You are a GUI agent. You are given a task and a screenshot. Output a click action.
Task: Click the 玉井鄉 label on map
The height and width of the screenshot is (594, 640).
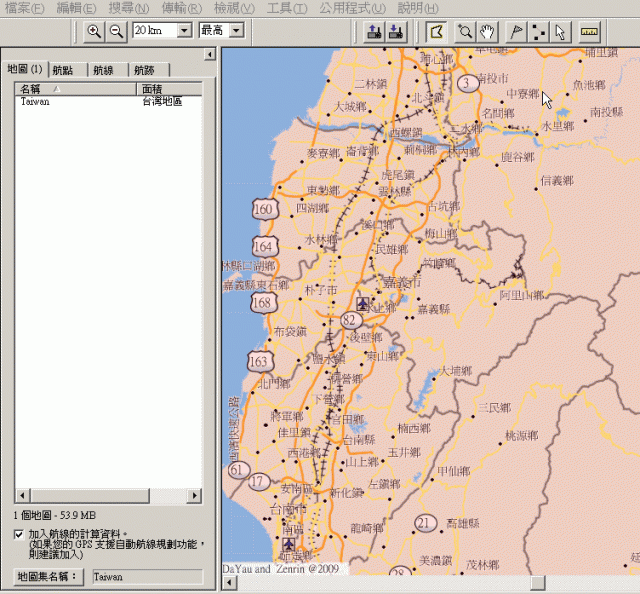coord(404,452)
